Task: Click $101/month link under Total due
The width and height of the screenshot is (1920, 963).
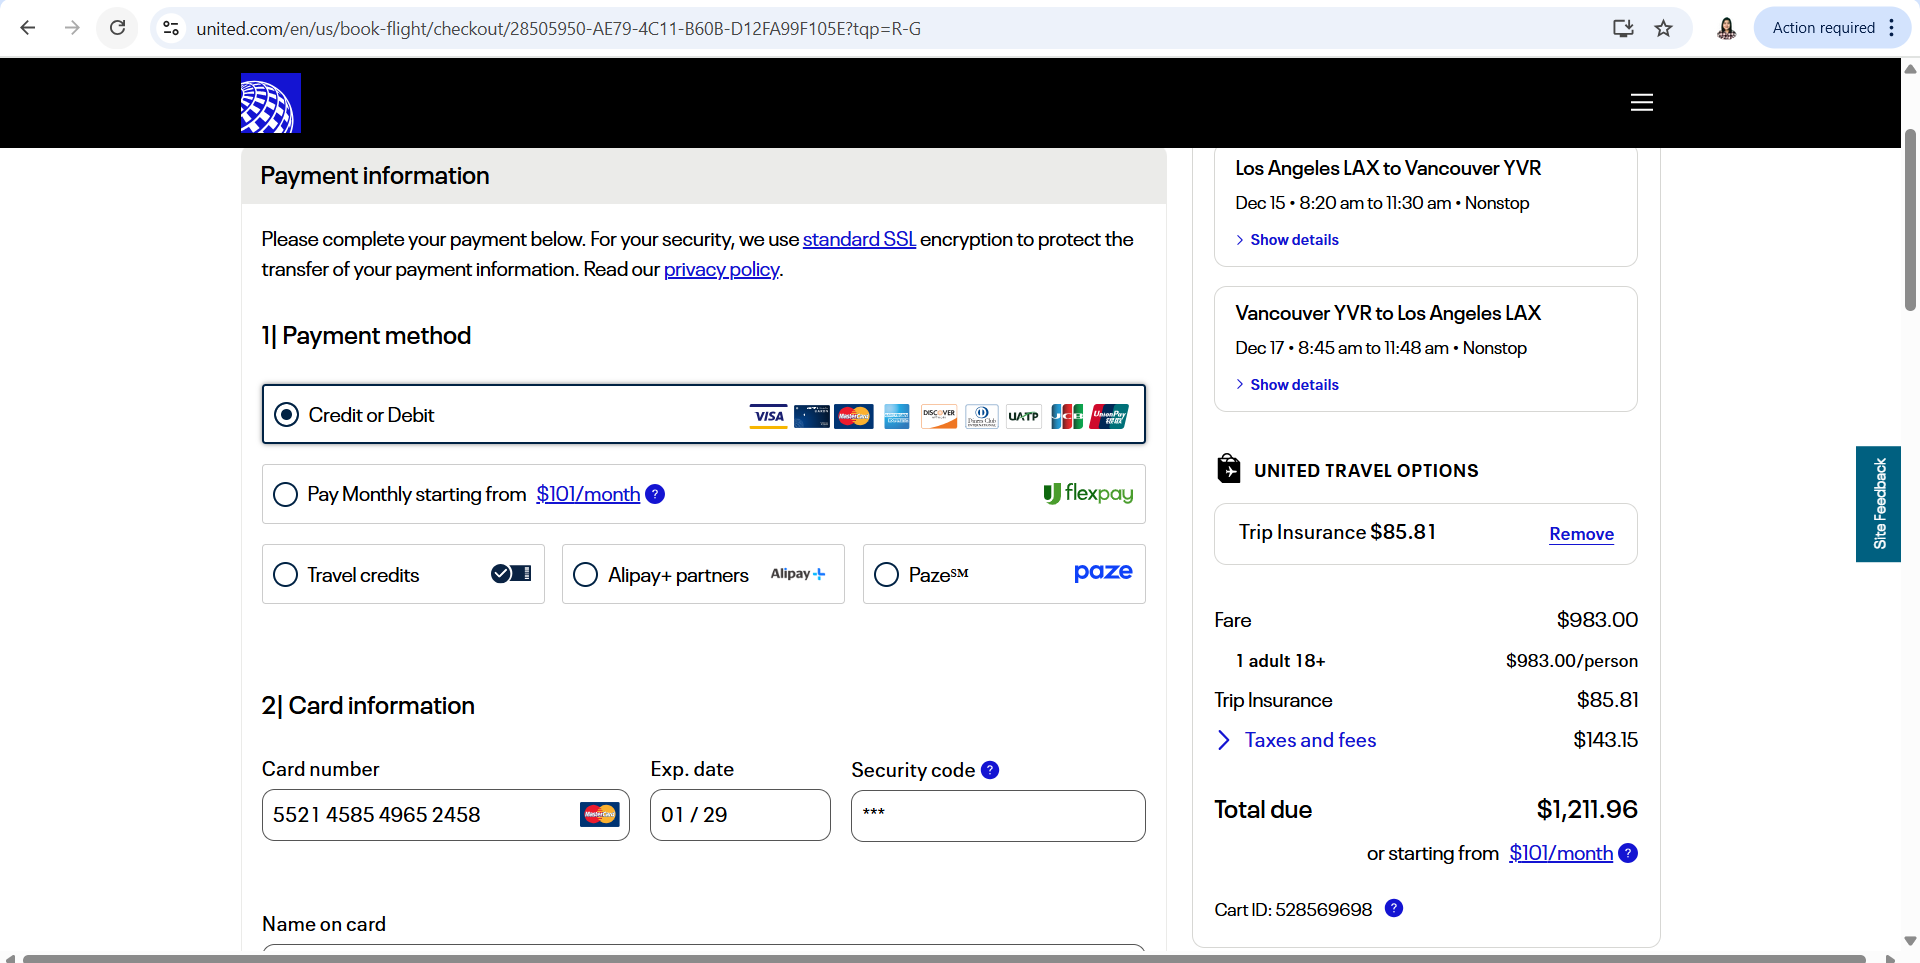Action: point(1561,853)
